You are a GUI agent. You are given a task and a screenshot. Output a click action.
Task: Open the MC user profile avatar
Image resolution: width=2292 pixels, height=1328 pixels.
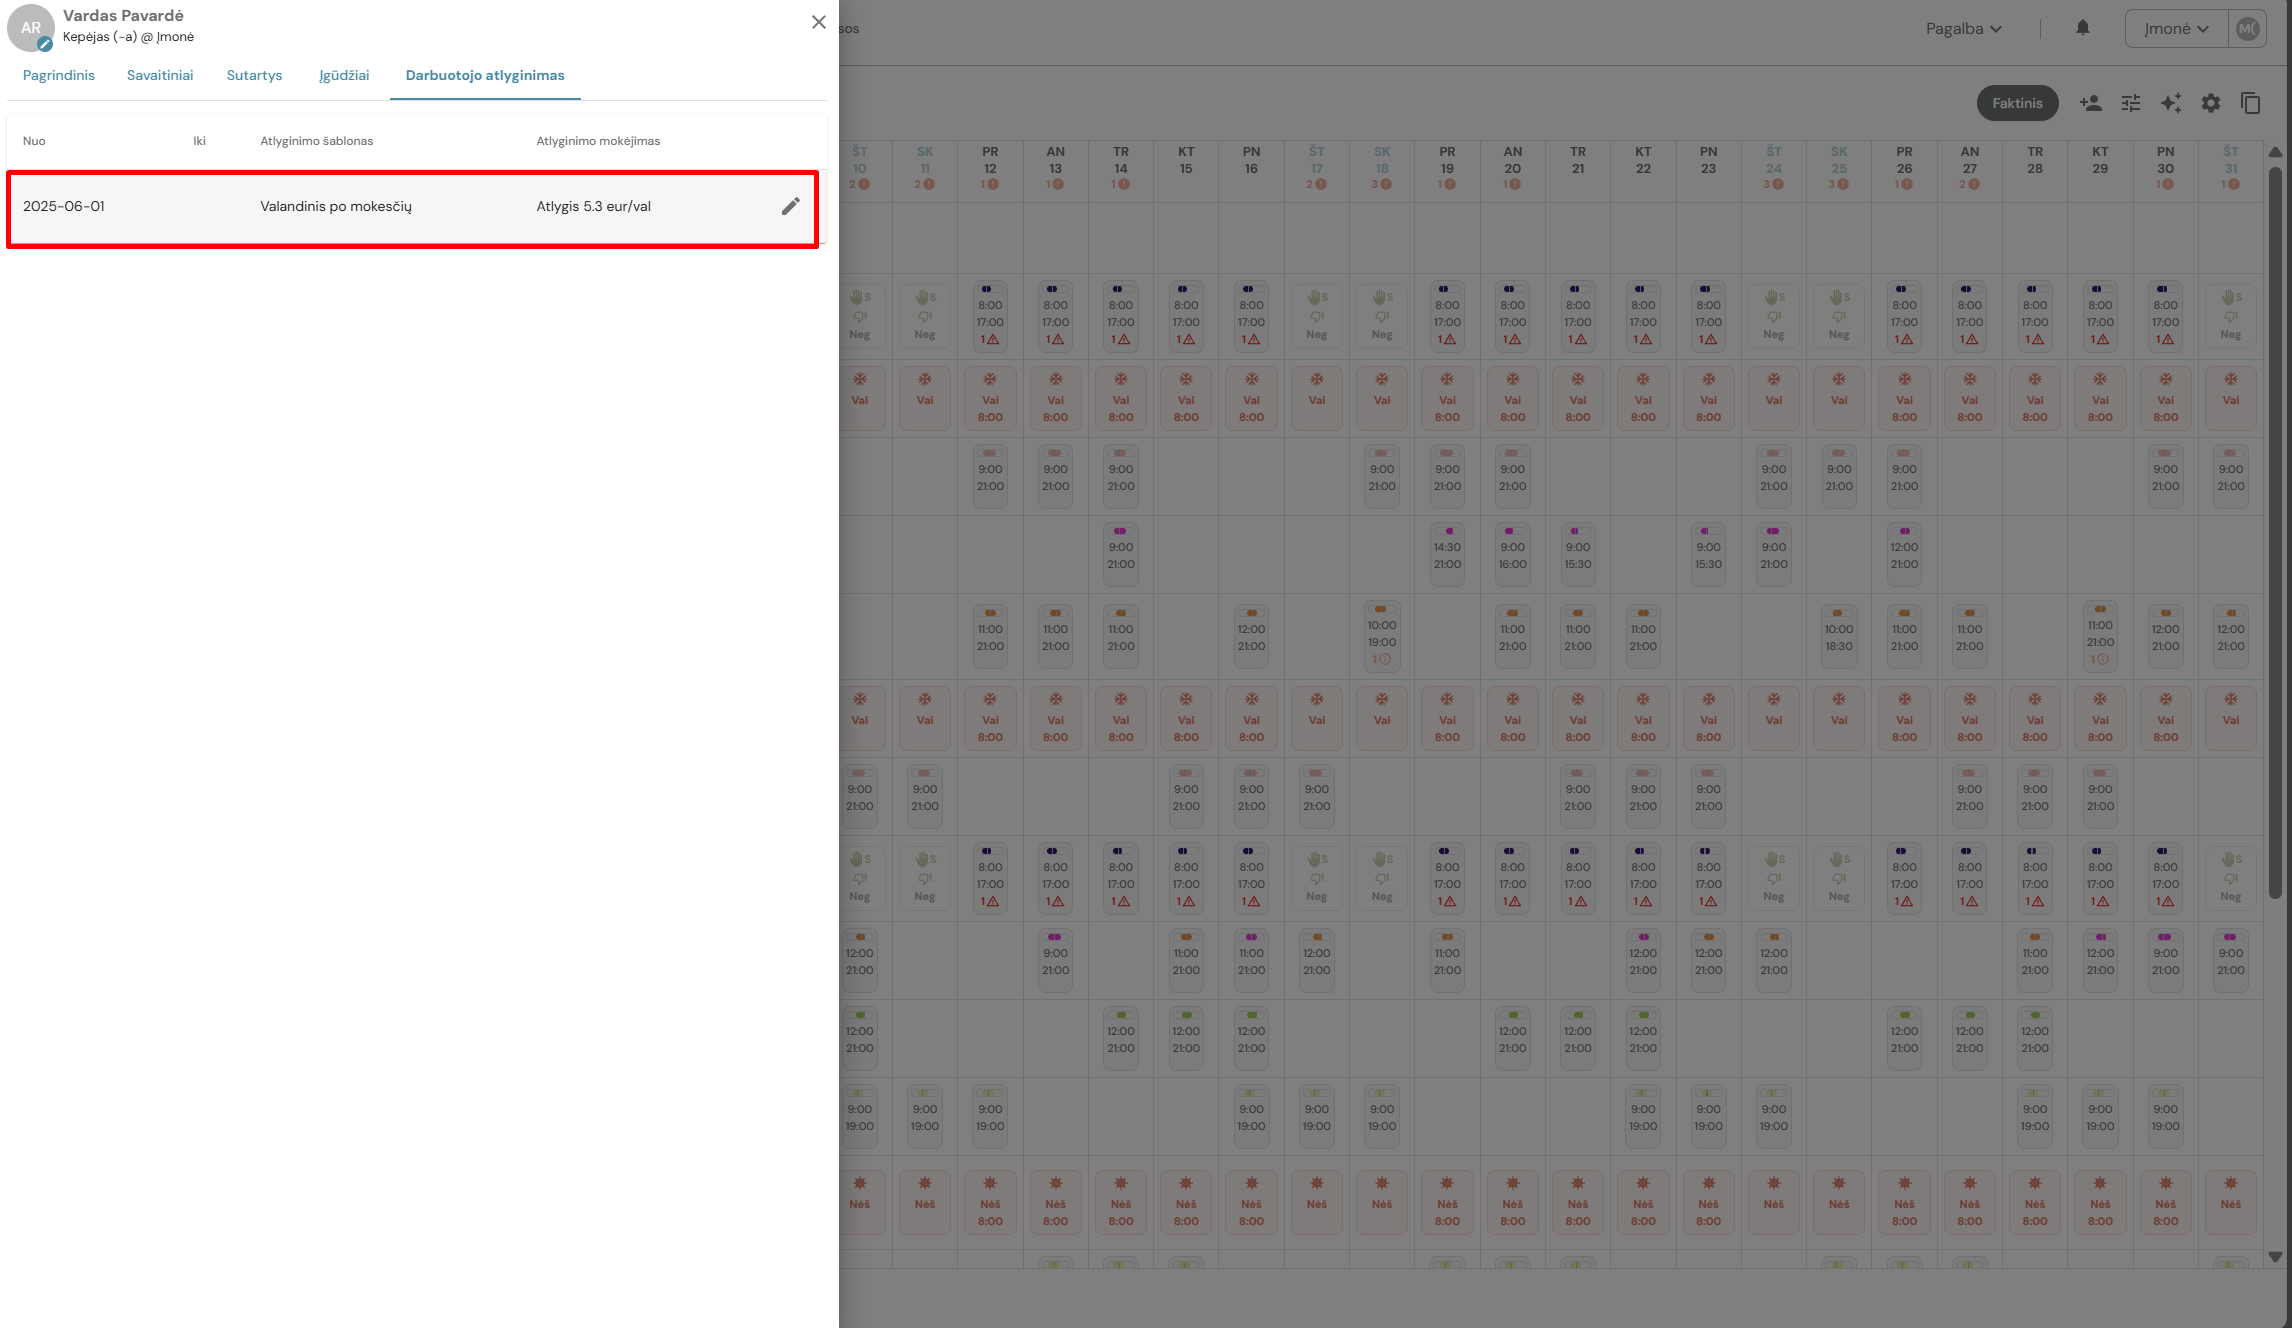(x=2248, y=29)
